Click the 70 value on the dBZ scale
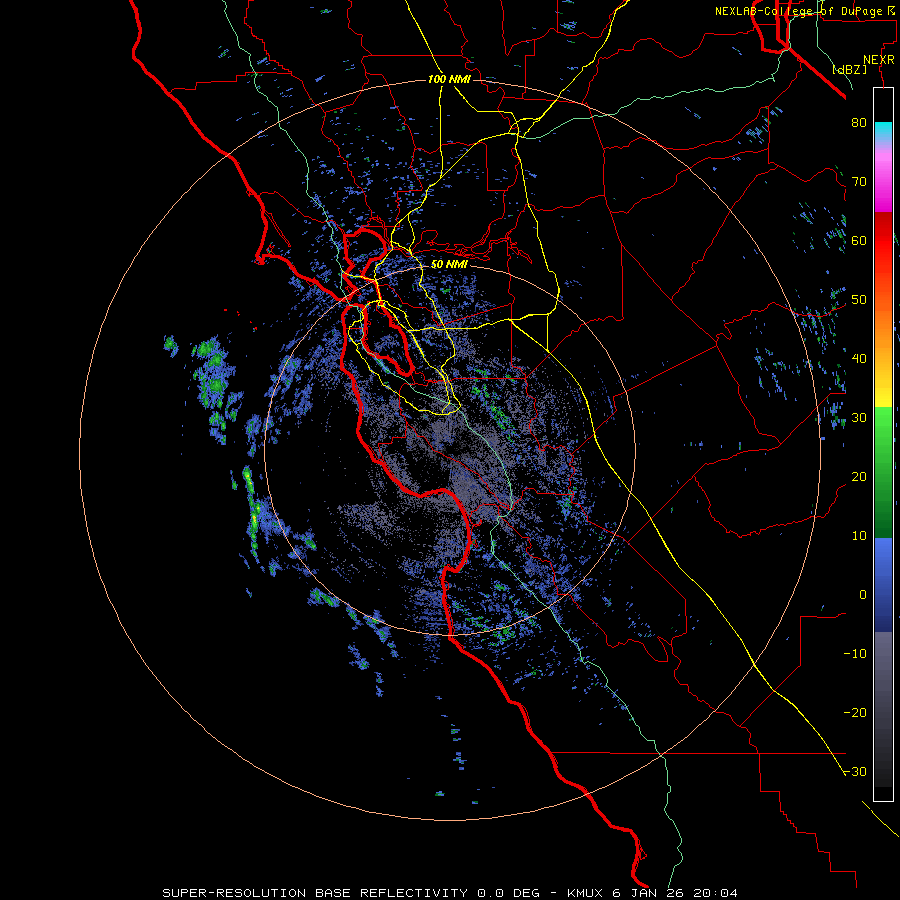 point(859,181)
